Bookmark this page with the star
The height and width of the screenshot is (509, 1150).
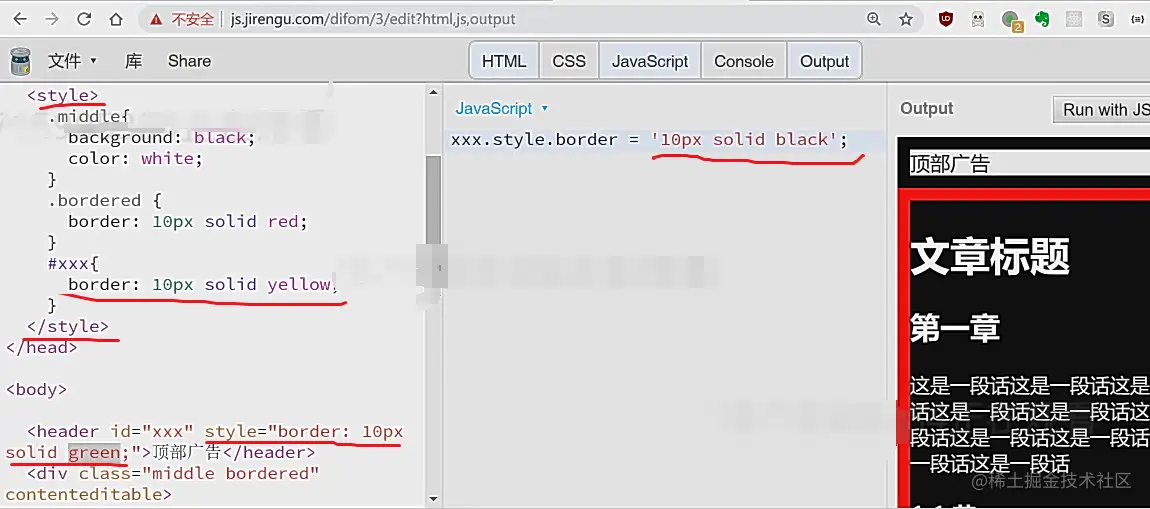(x=906, y=19)
